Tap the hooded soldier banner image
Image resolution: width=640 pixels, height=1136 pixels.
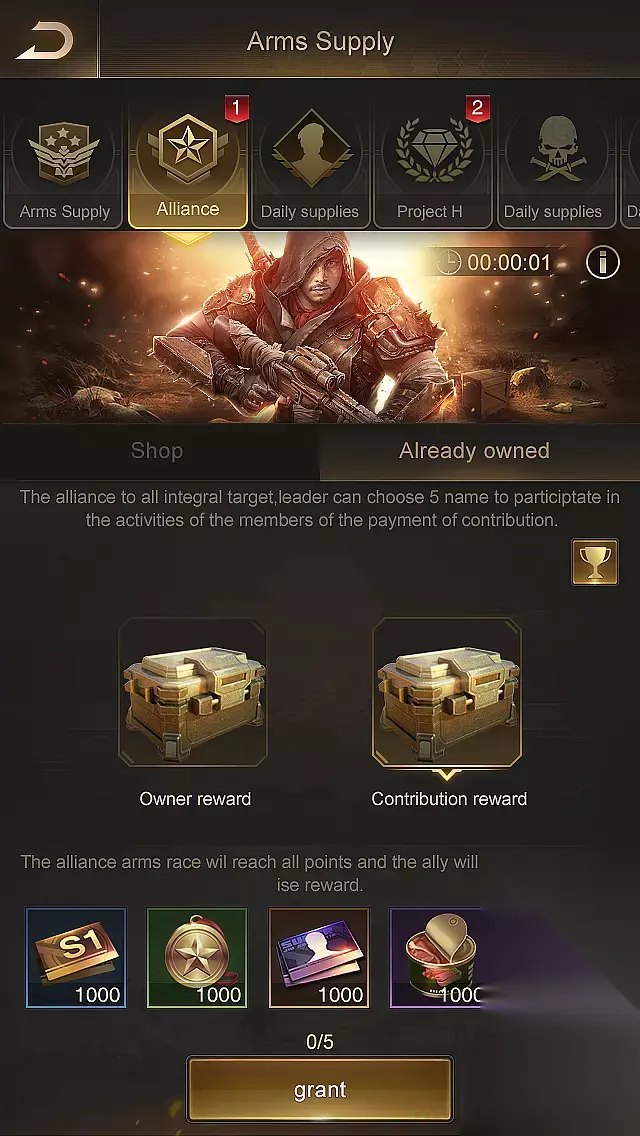click(320, 327)
